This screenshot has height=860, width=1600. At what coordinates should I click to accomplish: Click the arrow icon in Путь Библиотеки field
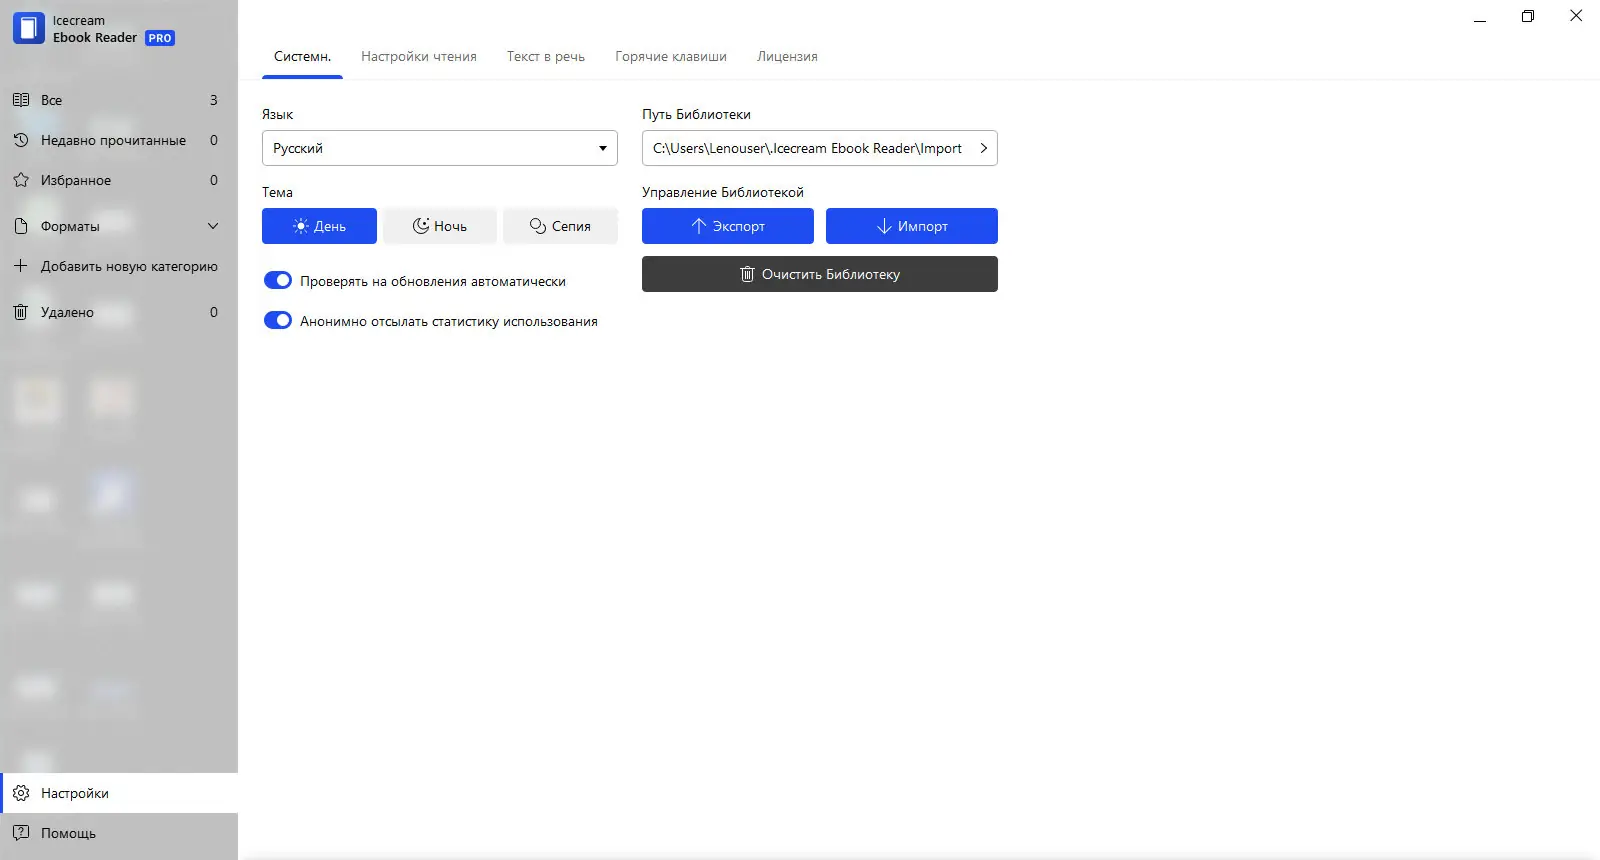tap(983, 148)
